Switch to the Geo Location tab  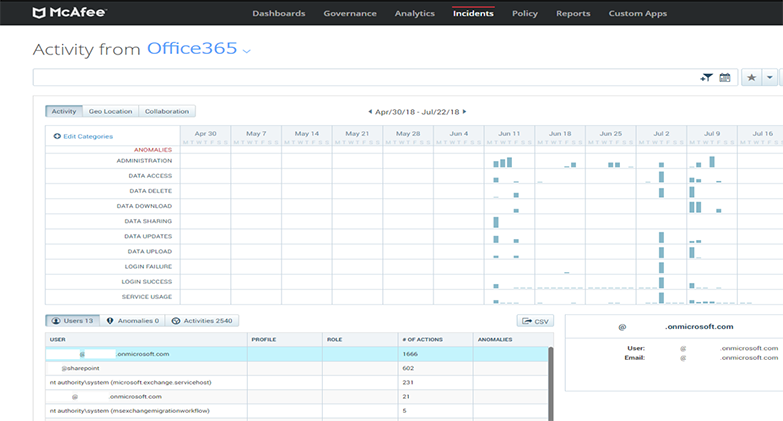click(x=110, y=111)
